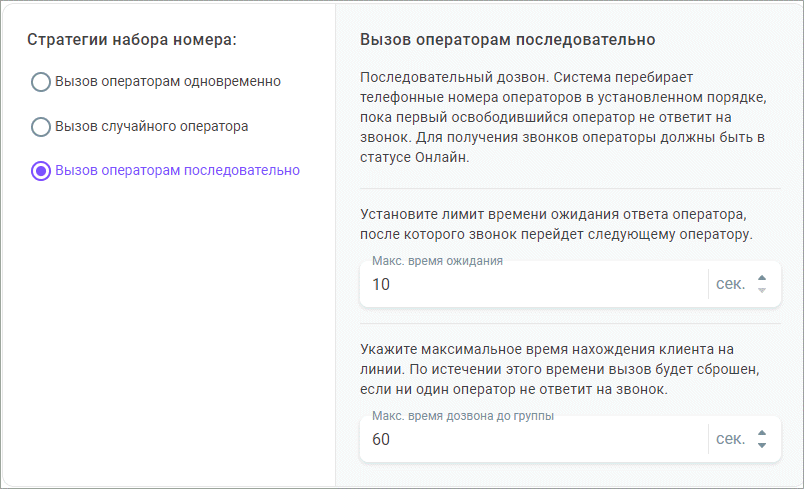Click the 'Укажите максимальное время нахождения' text
The image size is (804, 489).
[559, 369]
